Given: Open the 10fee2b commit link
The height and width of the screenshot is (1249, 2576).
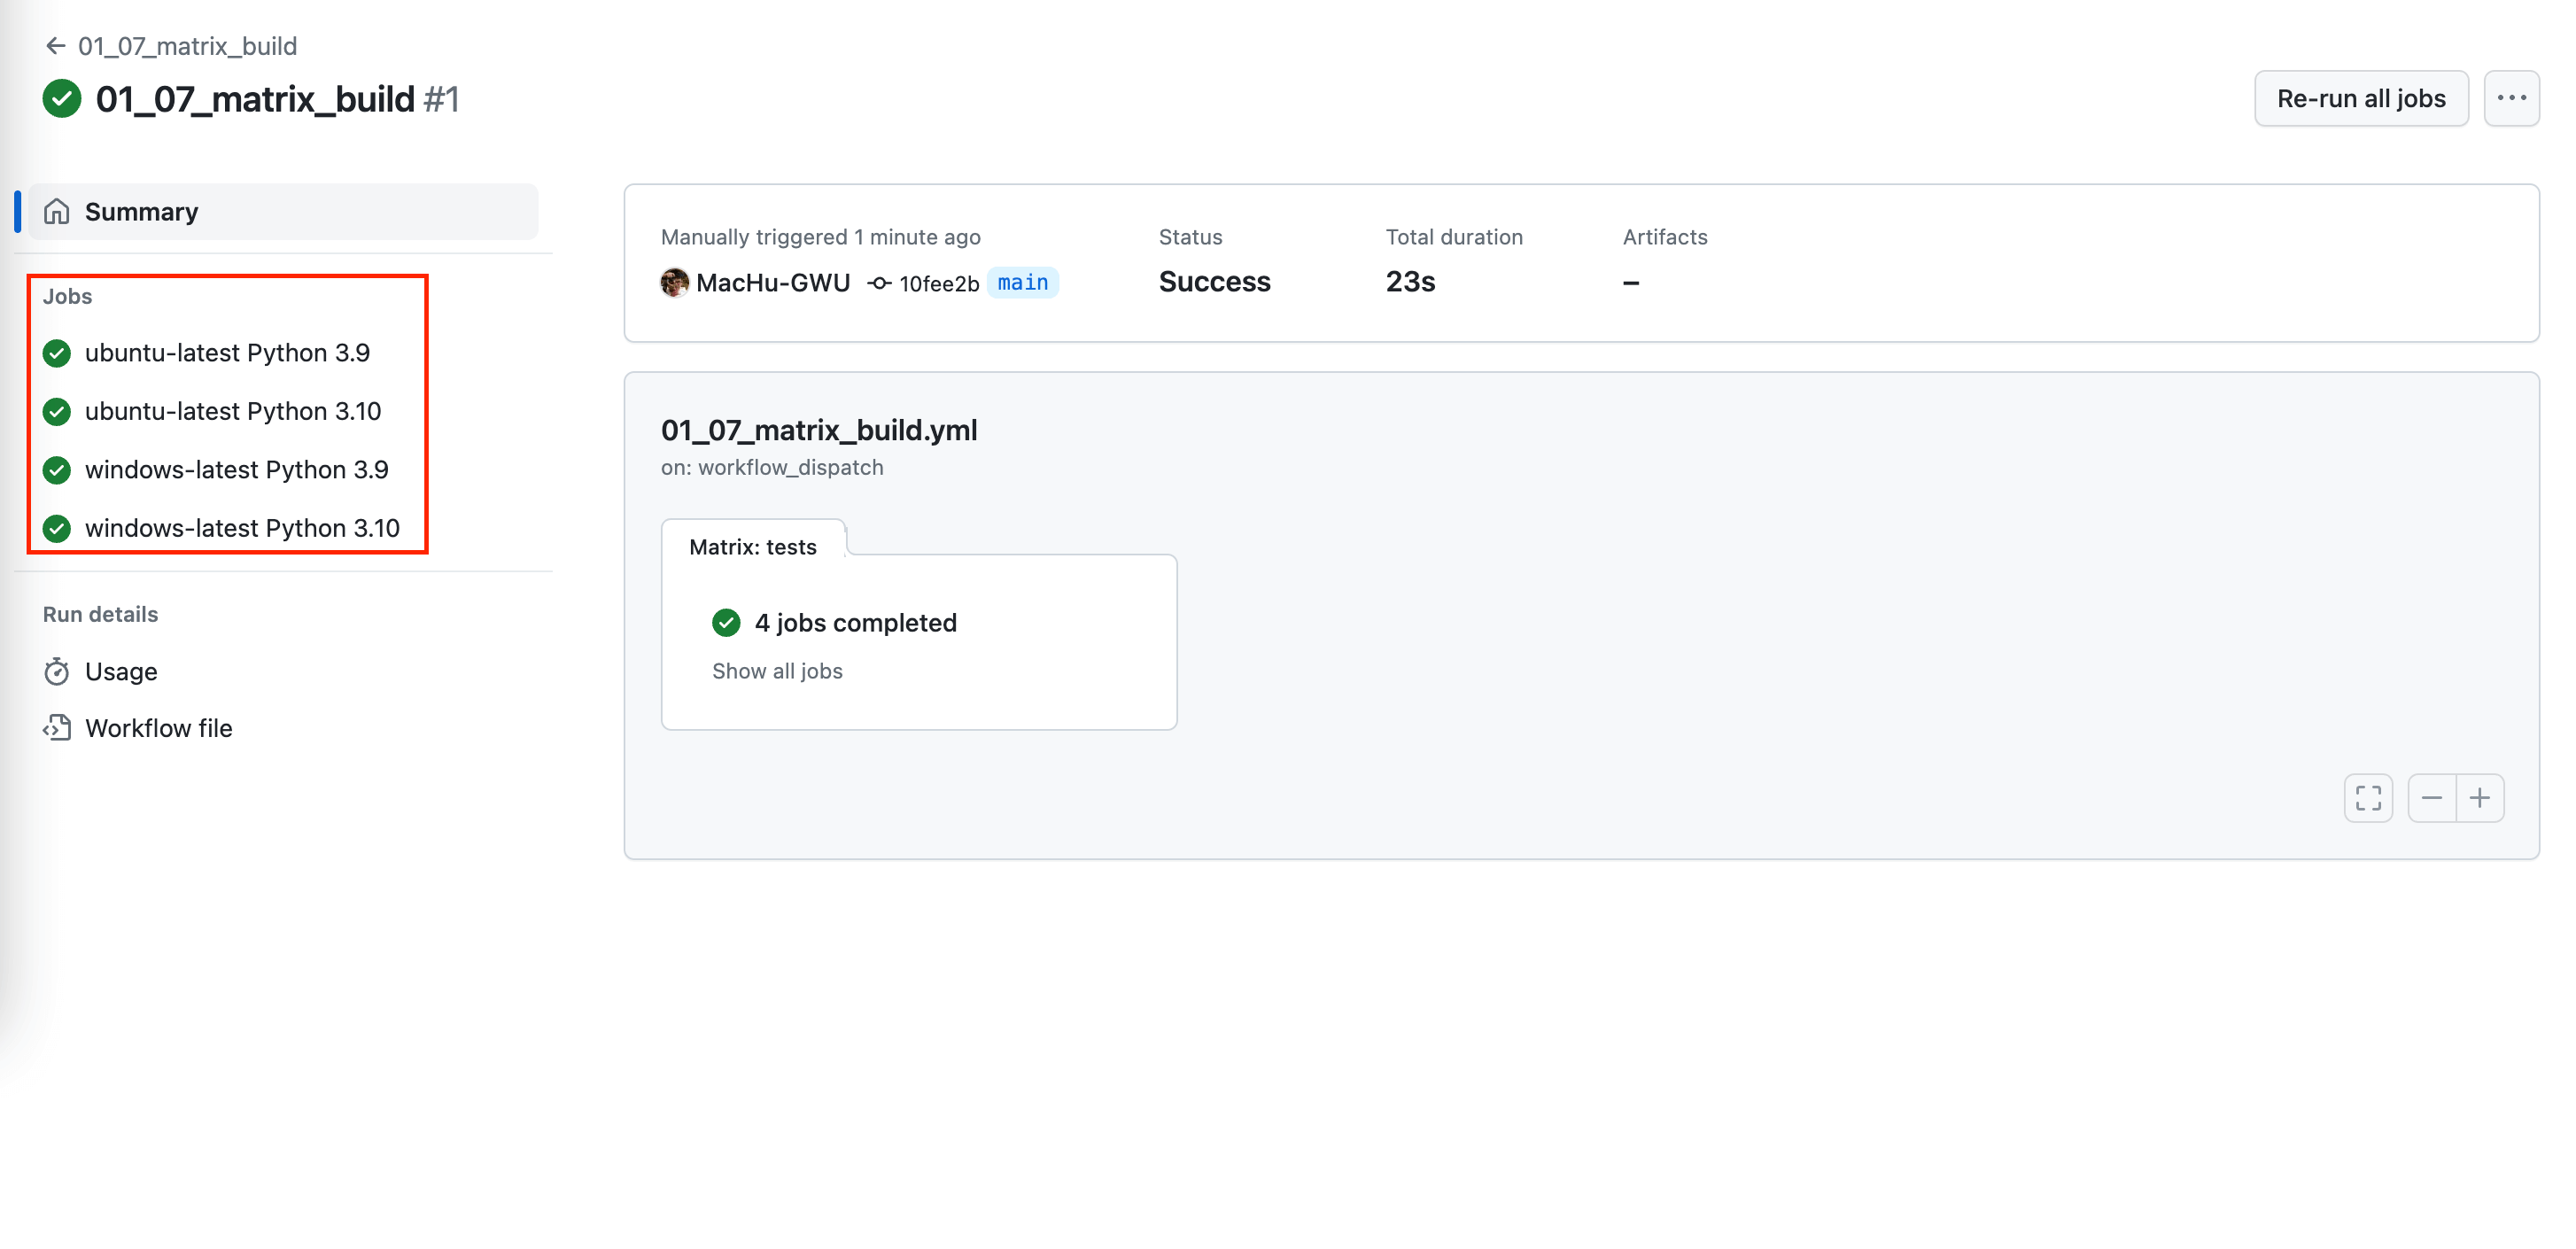Looking at the screenshot, I should (x=938, y=284).
